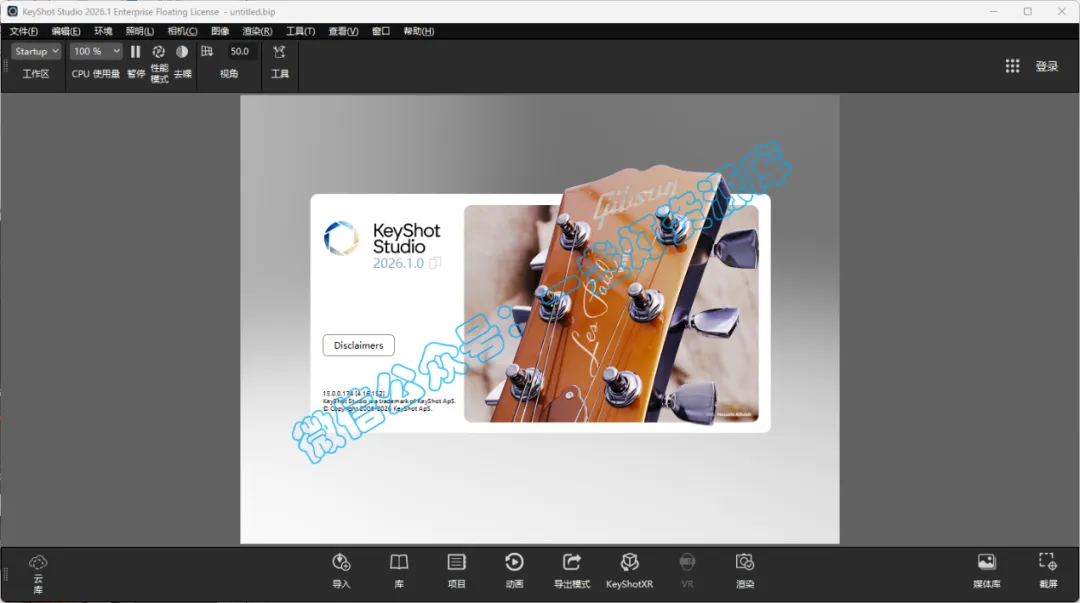Image resolution: width=1080 pixels, height=603 pixels.
Task: Open the 渲染(R) menu
Action: (x=257, y=31)
